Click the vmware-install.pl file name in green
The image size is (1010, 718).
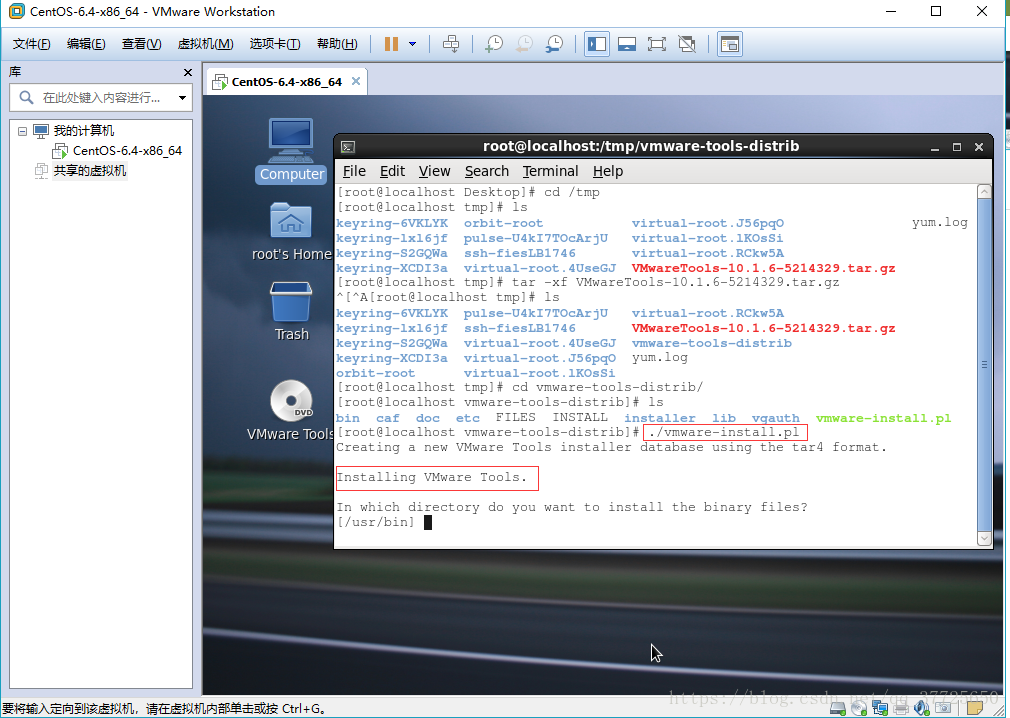[x=883, y=418]
